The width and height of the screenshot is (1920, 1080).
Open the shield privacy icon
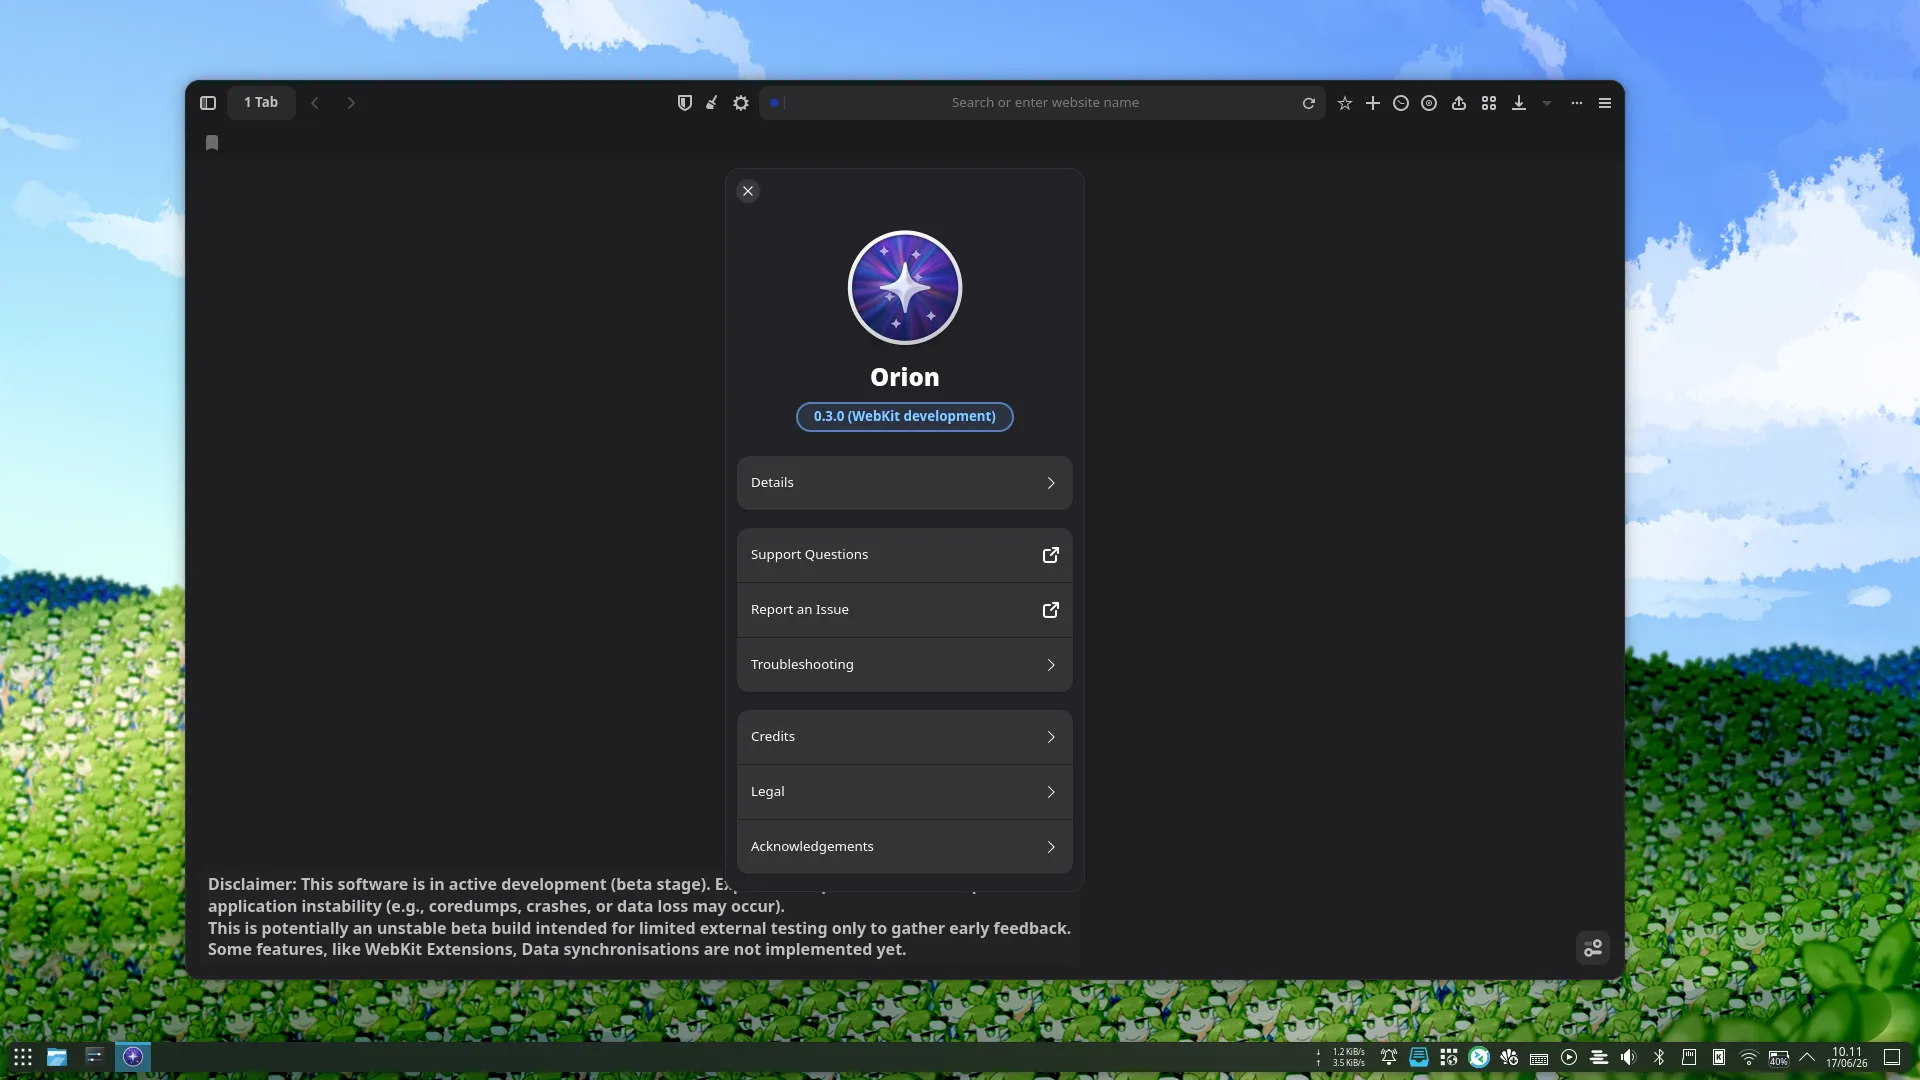[685, 103]
